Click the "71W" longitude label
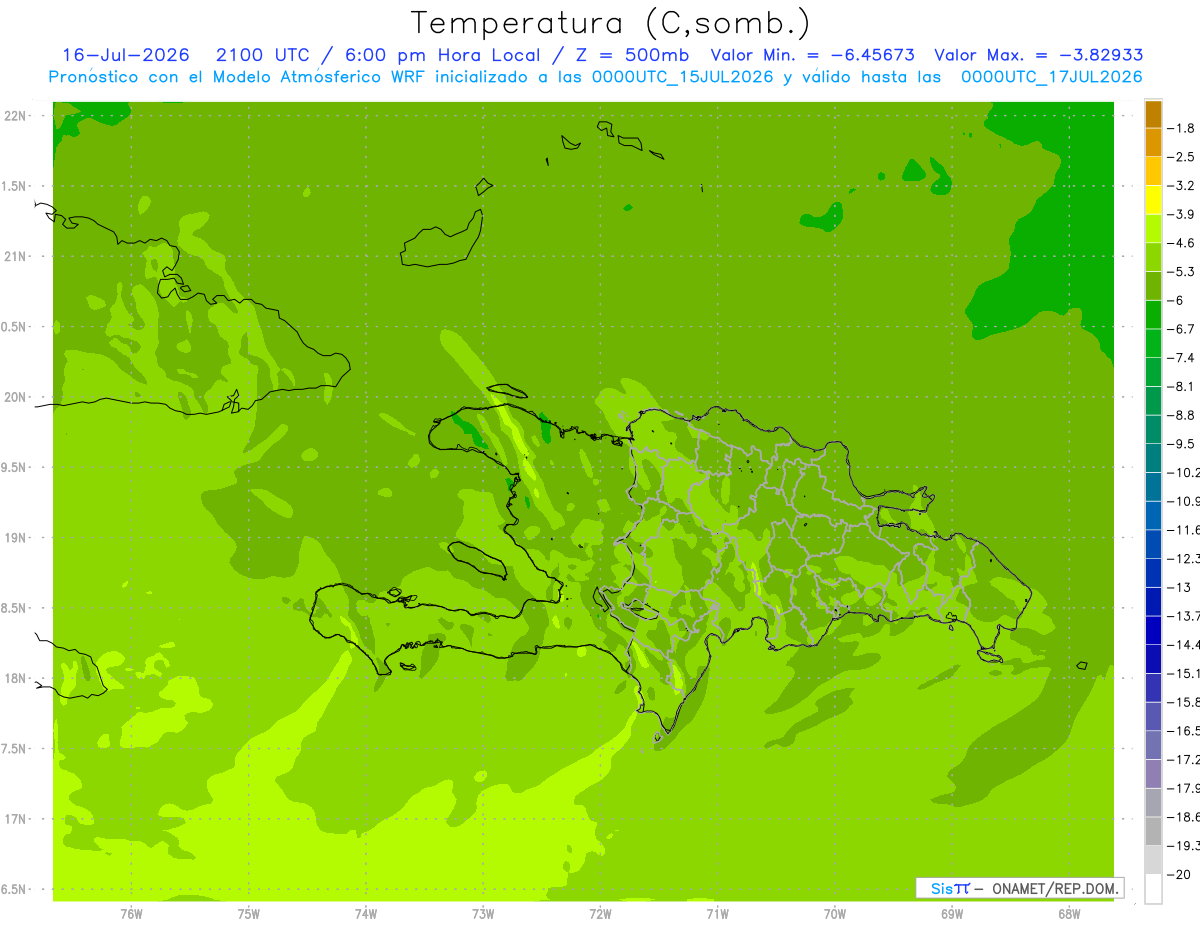The height and width of the screenshot is (927, 1200). pos(717,914)
